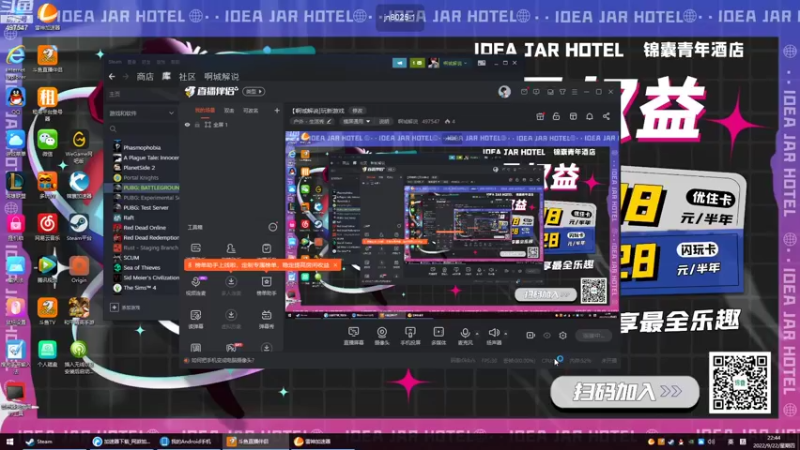Open the 网易云音乐 desktop icon
The width and height of the screenshot is (800, 450).
point(47,227)
